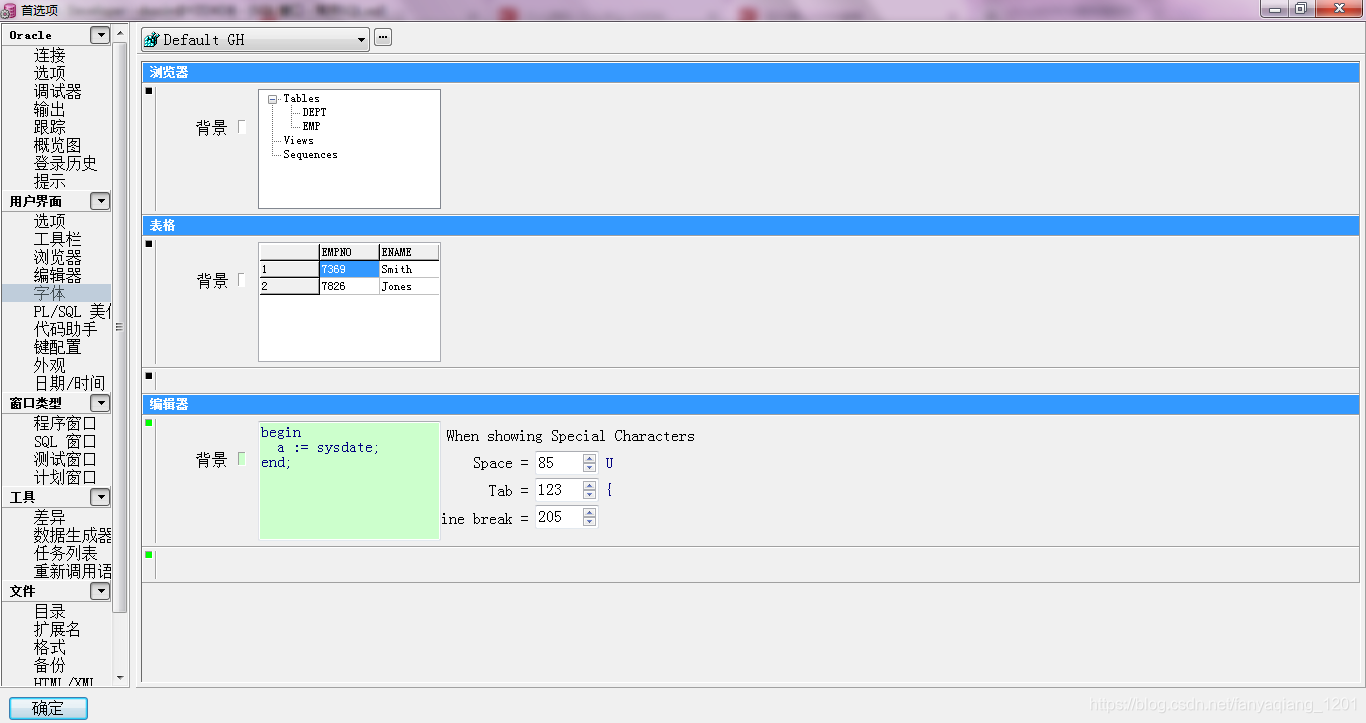Select DEPT in the browser preview tree
This screenshot has width=1366, height=723.
tap(314, 112)
